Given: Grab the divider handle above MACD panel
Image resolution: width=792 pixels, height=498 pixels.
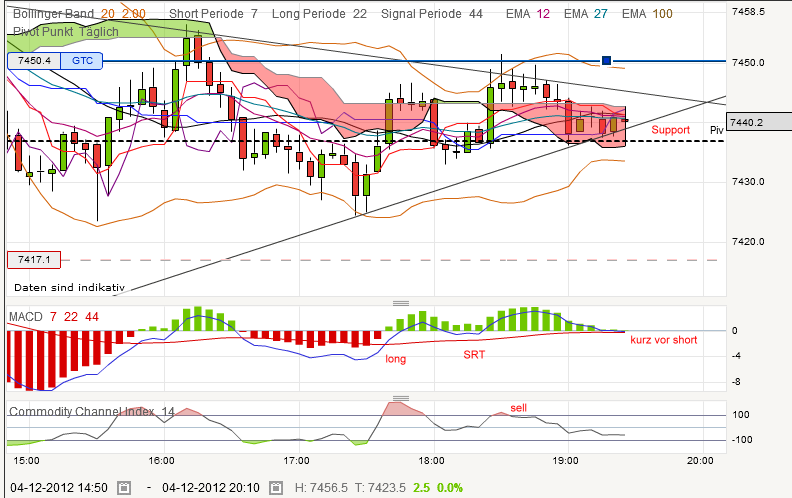Looking at the screenshot, I should [401, 303].
